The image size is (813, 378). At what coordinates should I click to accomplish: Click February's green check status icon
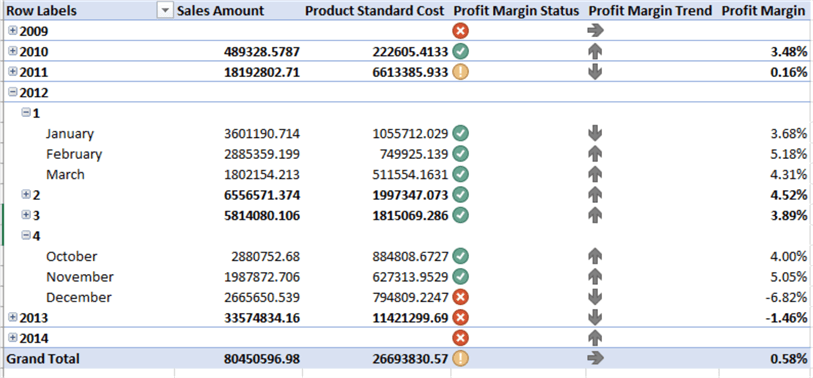pyautogui.click(x=460, y=154)
